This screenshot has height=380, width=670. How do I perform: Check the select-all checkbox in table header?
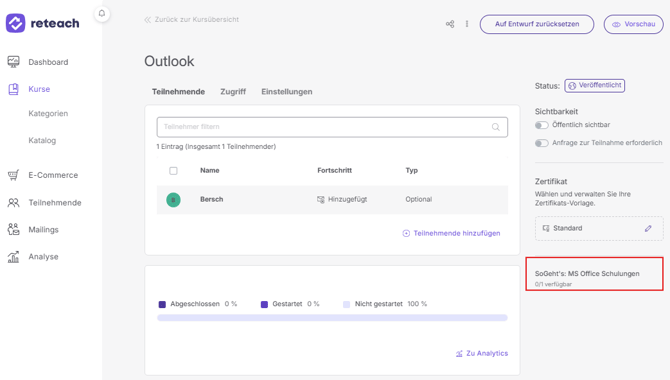pos(173,171)
